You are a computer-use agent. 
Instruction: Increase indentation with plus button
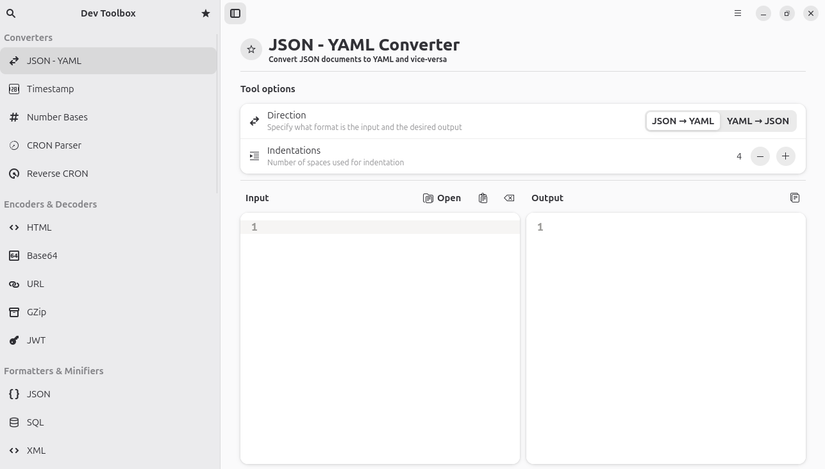pyautogui.click(x=786, y=156)
